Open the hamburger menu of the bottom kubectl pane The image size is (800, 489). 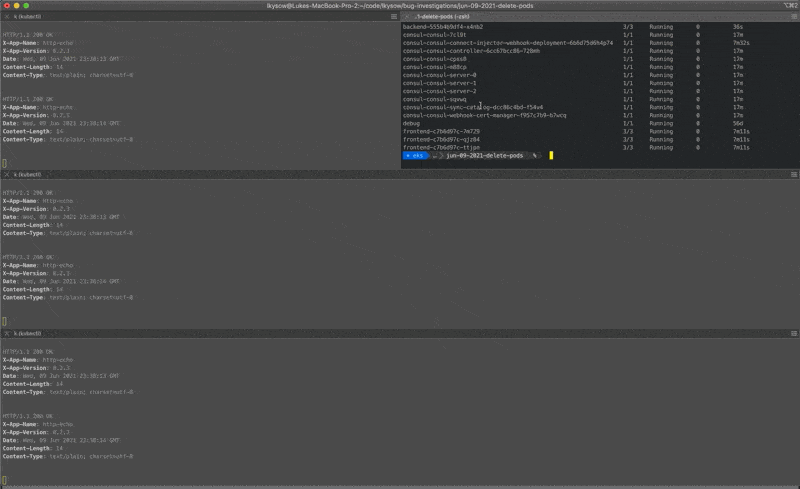point(794,333)
